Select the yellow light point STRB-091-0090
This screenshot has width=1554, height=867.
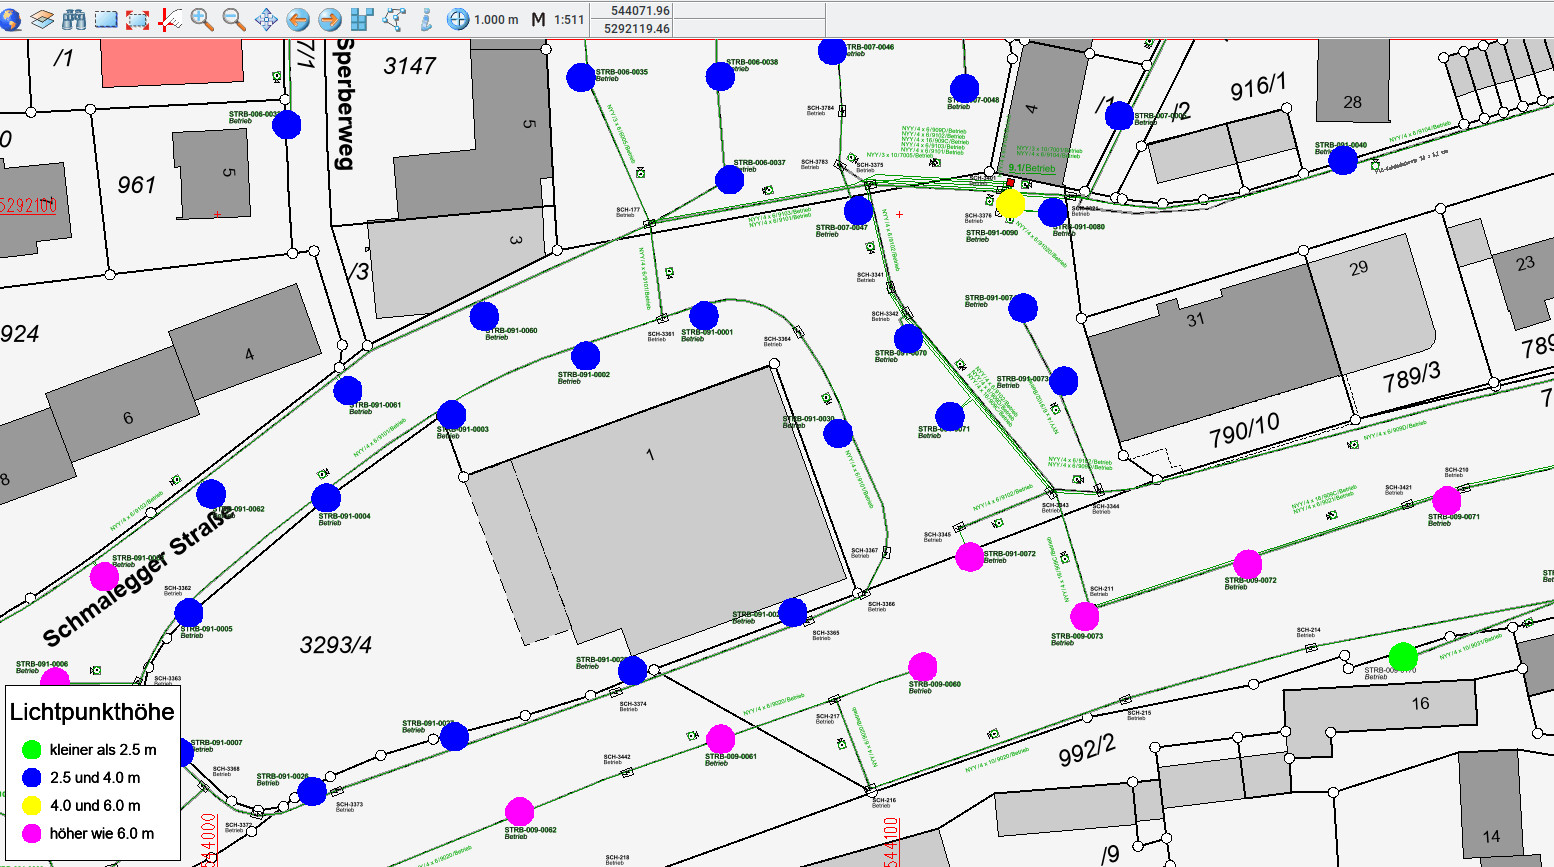1011,204
